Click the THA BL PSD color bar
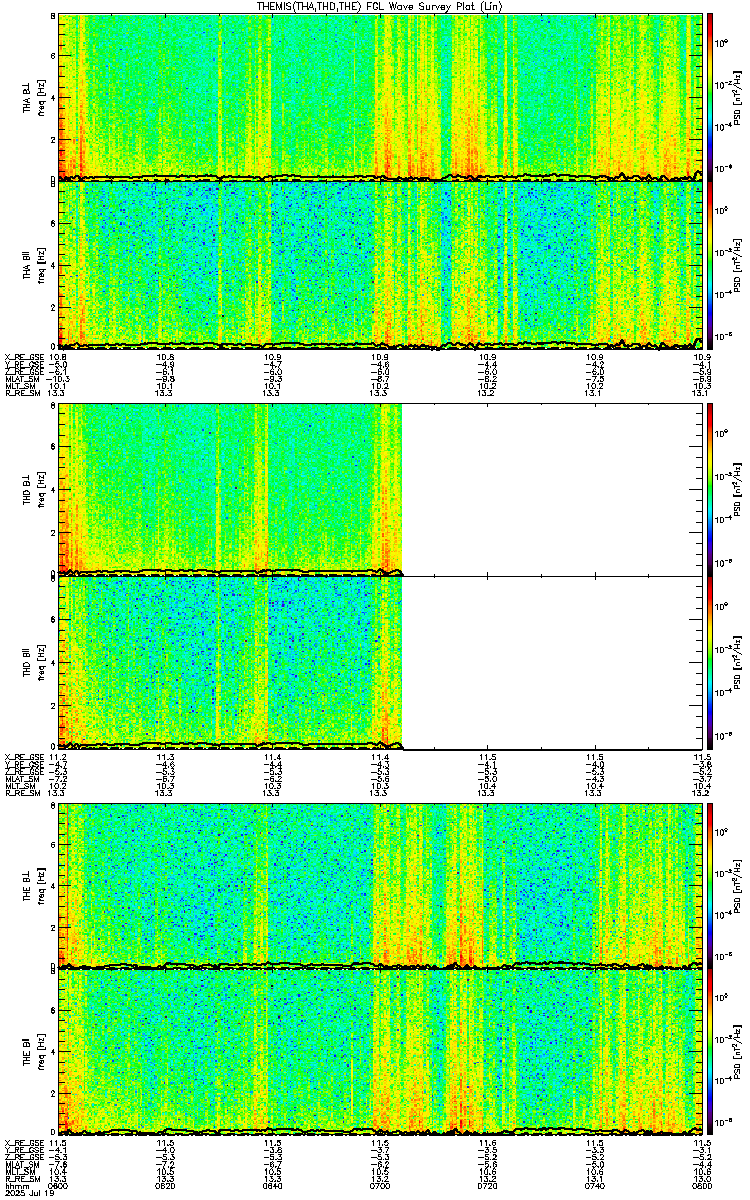Image resolution: width=750 pixels, height=1200 pixels. pos(710,97)
